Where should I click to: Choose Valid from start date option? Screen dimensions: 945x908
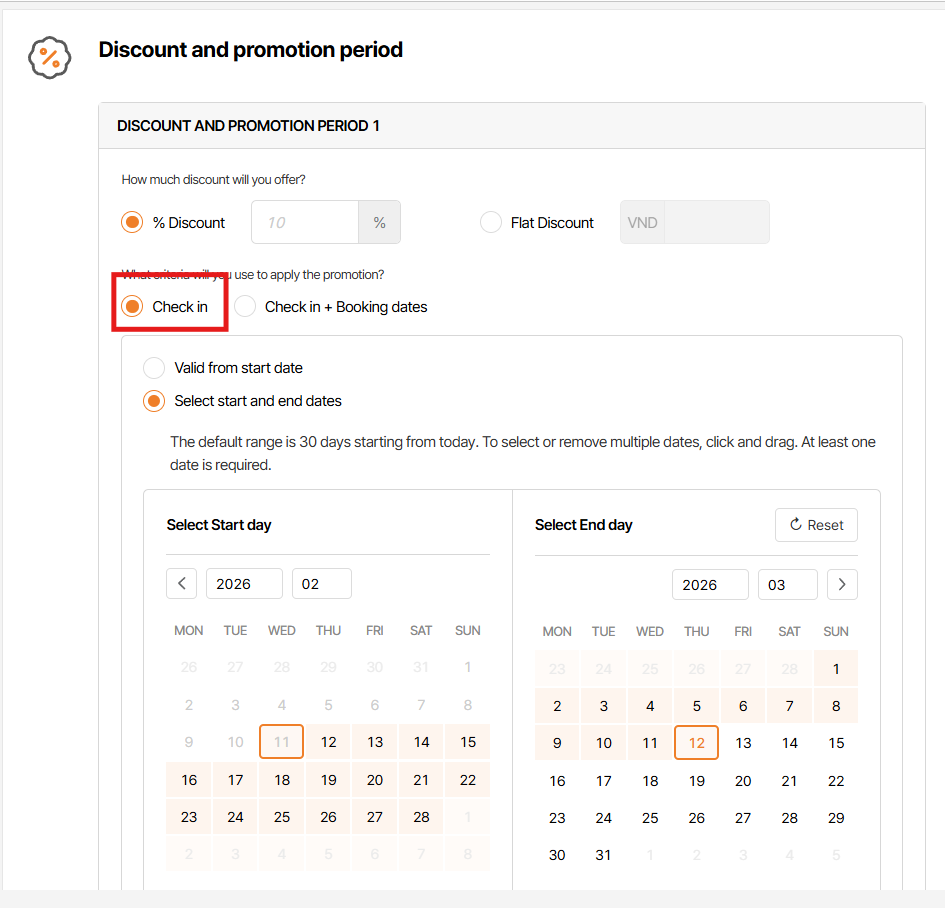[x=154, y=368]
